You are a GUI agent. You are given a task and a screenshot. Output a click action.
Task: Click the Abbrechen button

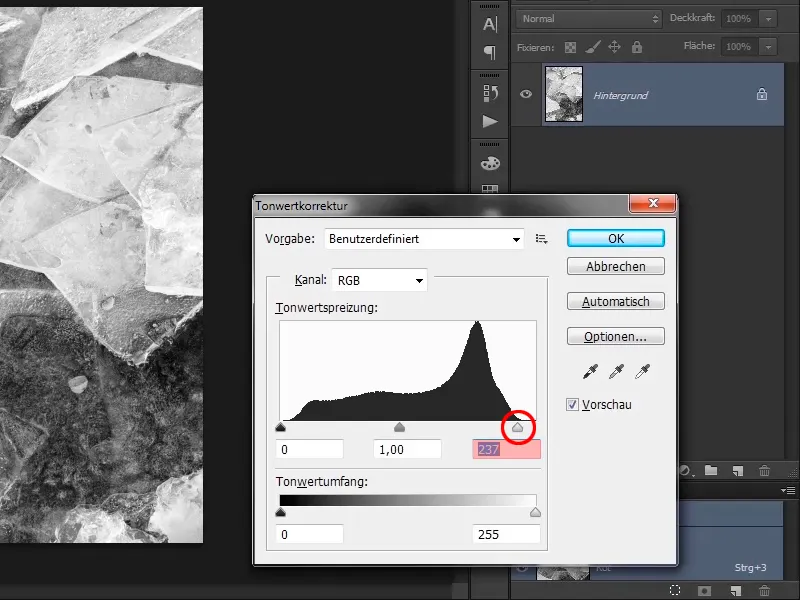[x=616, y=266]
